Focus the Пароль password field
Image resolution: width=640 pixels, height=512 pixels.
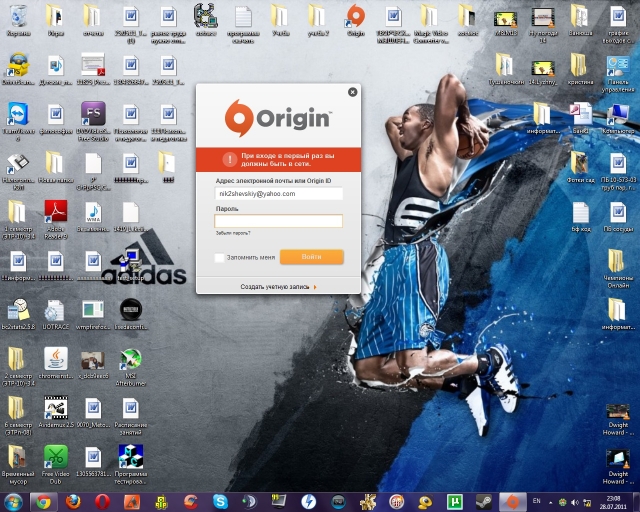278,221
